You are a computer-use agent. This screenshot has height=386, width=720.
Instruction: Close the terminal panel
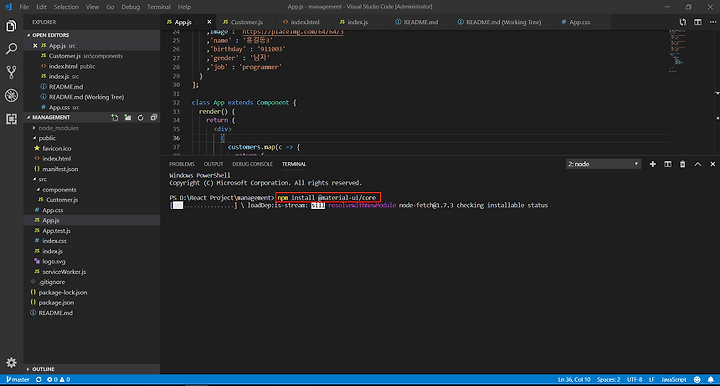[713, 164]
